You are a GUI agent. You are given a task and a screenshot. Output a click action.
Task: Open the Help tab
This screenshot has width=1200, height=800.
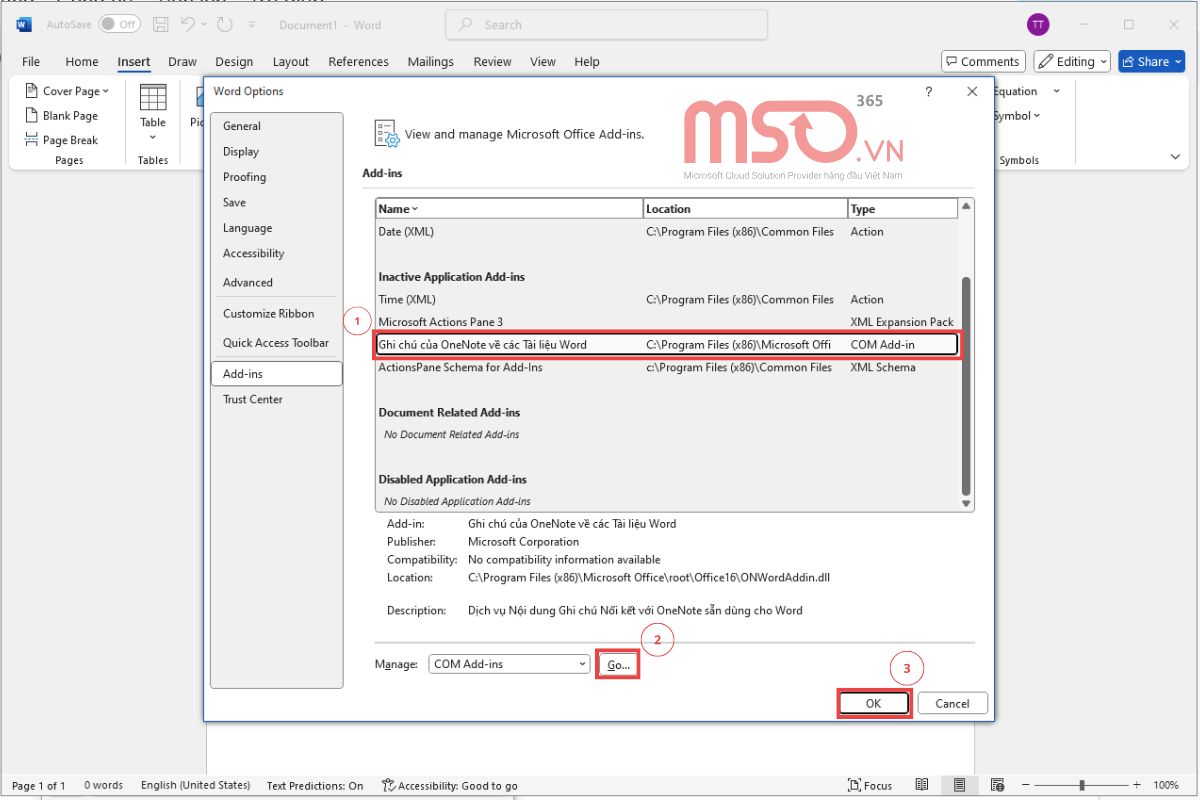(x=587, y=61)
